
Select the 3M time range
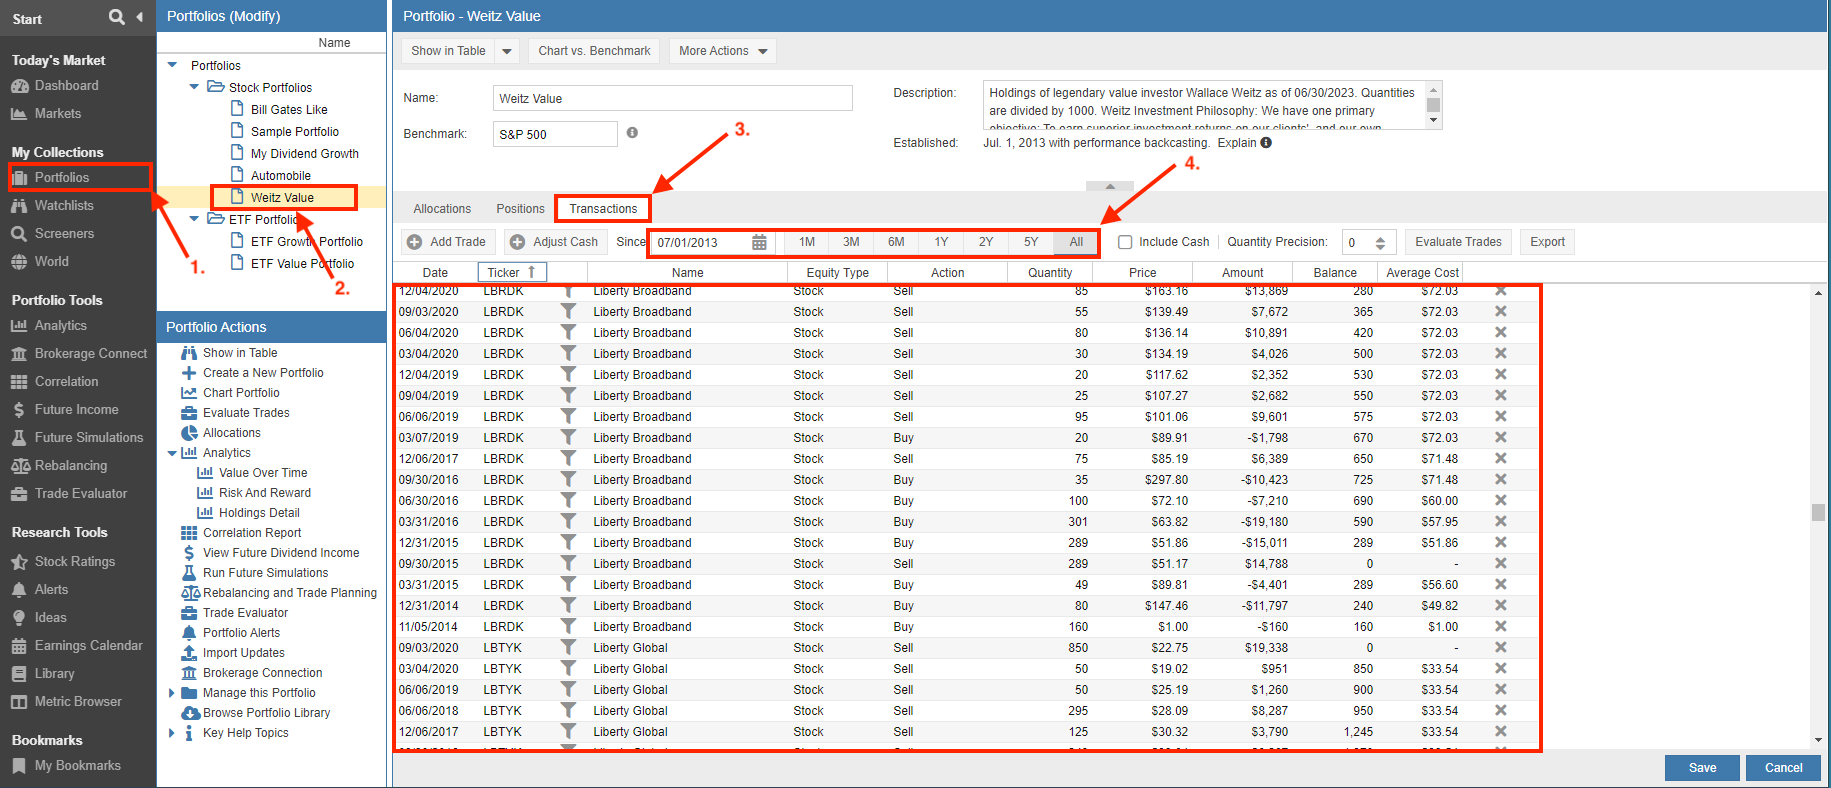[851, 242]
